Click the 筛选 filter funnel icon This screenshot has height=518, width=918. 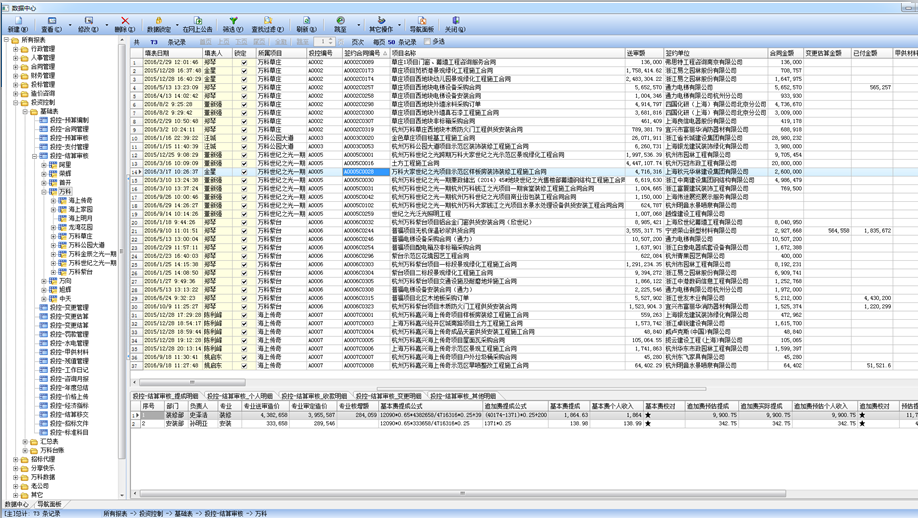click(233, 20)
